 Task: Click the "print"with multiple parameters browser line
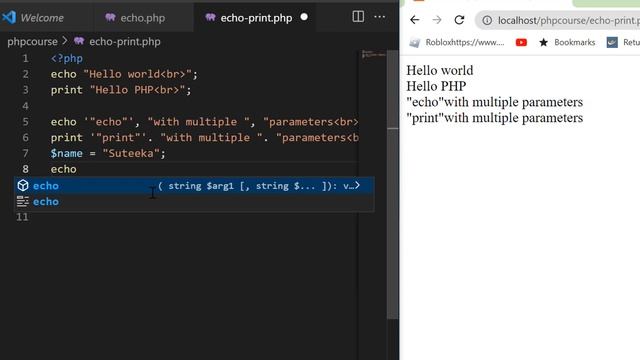pyautogui.click(x=494, y=118)
